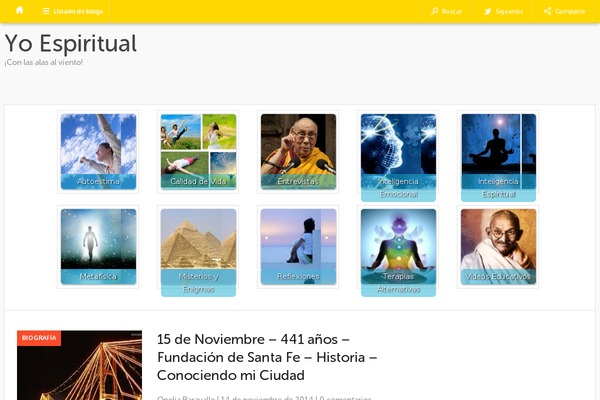Open the Compartir share menu
Screen dimensions: 600x400
pos(565,11)
